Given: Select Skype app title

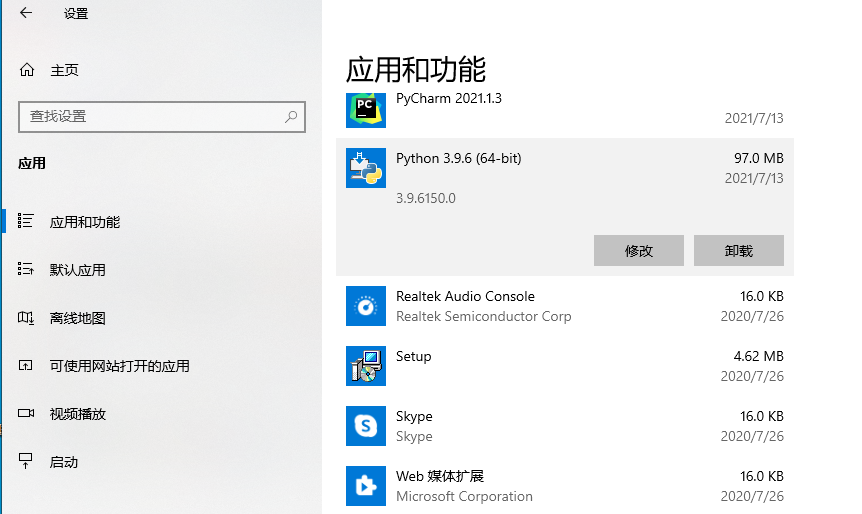Looking at the screenshot, I should click(414, 416).
